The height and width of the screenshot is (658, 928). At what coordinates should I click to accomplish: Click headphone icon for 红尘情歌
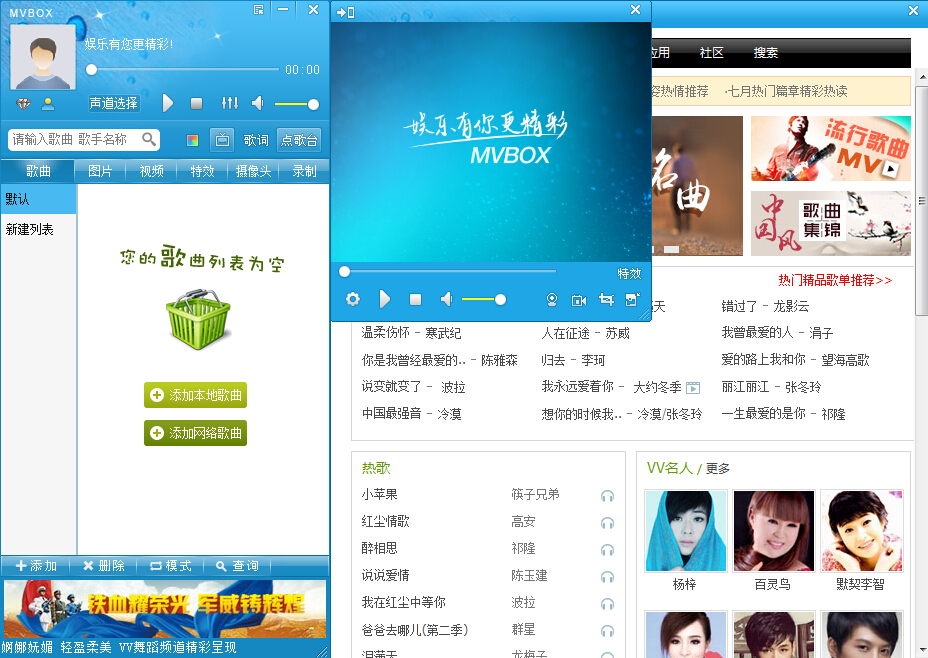tap(607, 523)
